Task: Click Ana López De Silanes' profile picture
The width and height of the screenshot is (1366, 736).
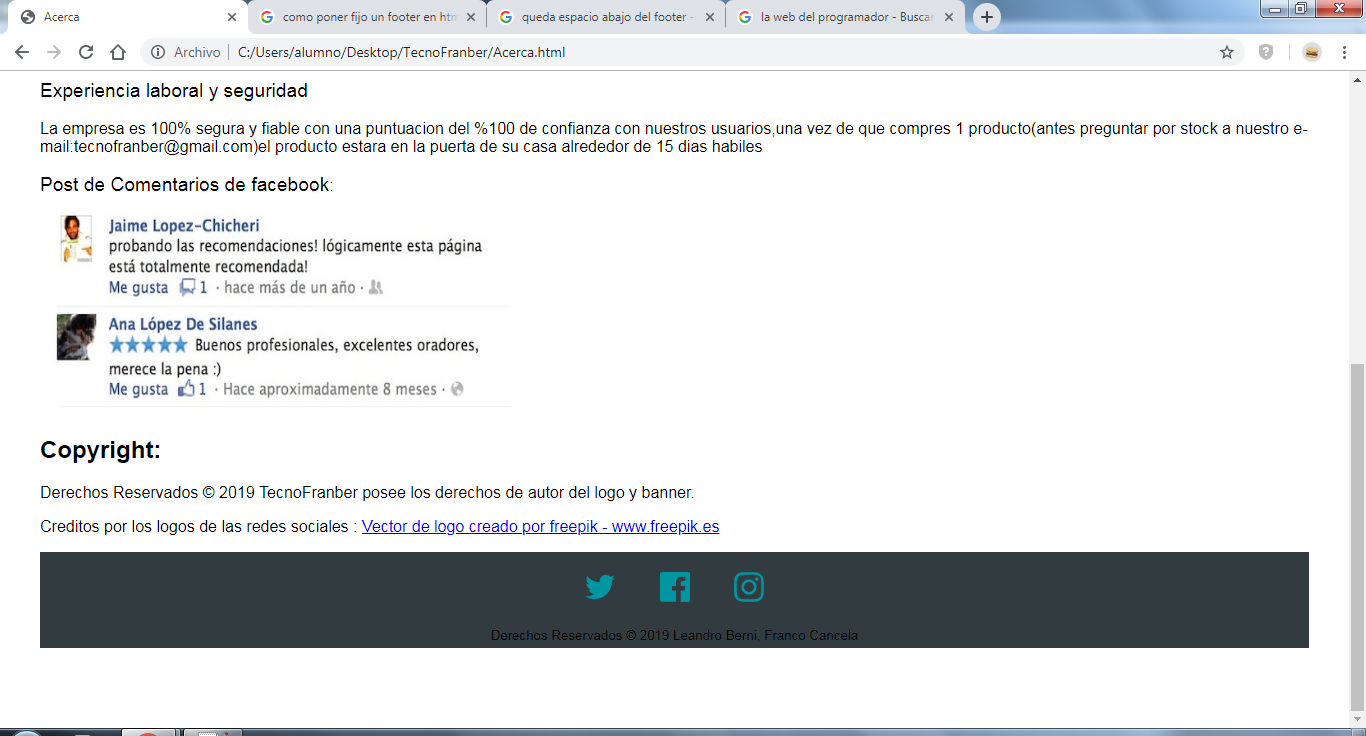Action: [76, 337]
